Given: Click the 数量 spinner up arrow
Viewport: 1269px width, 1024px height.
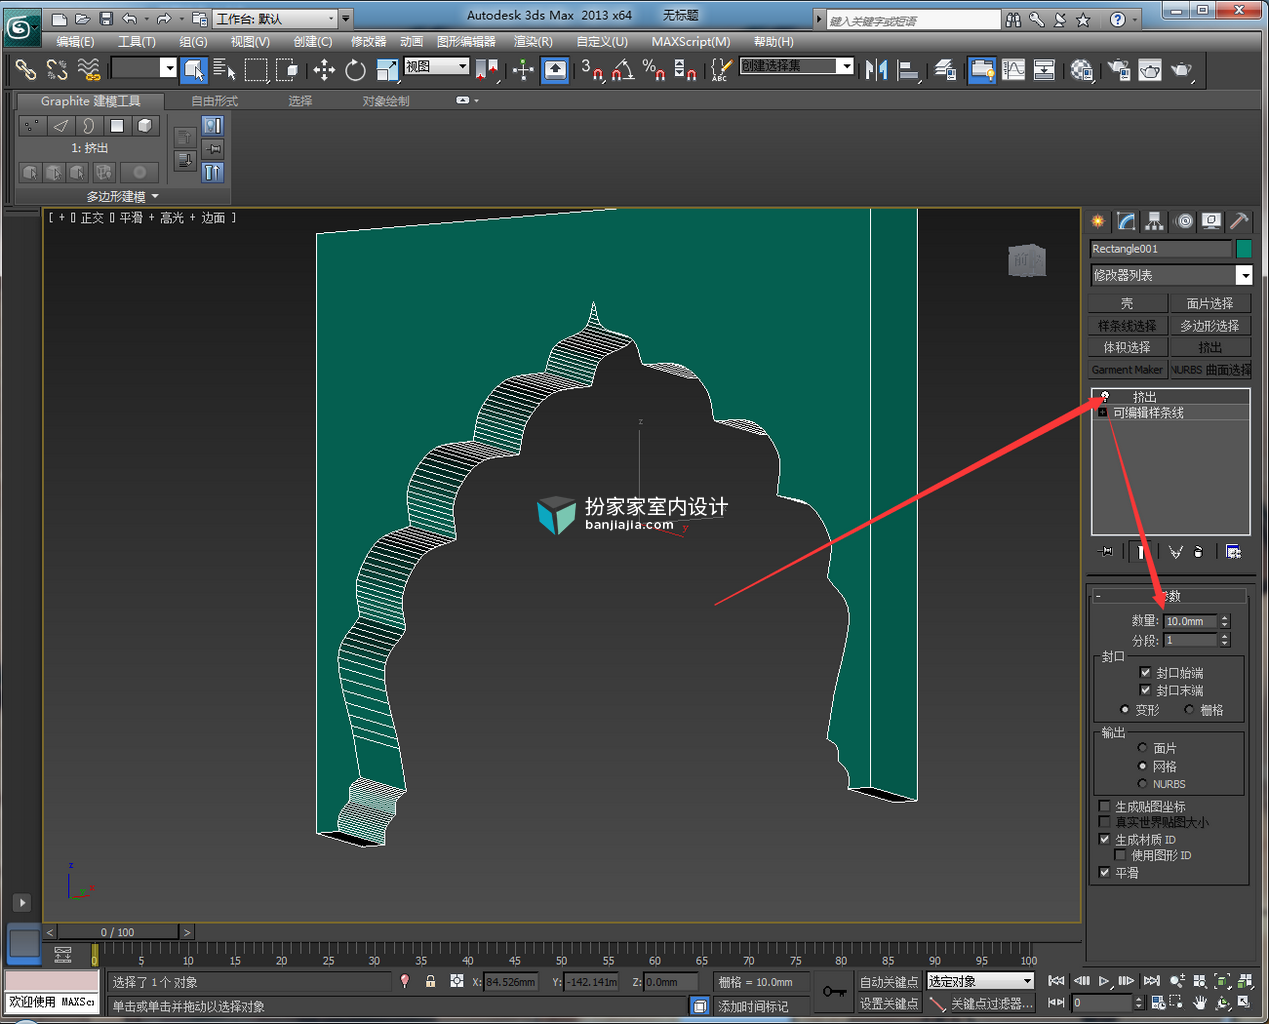Looking at the screenshot, I should coord(1225,617).
